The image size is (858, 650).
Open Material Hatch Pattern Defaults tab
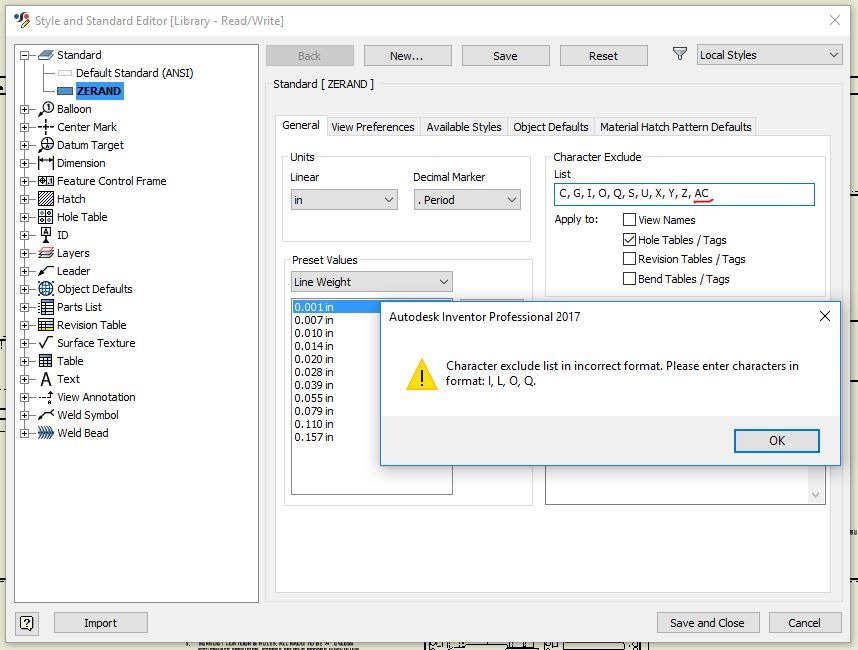coord(676,127)
